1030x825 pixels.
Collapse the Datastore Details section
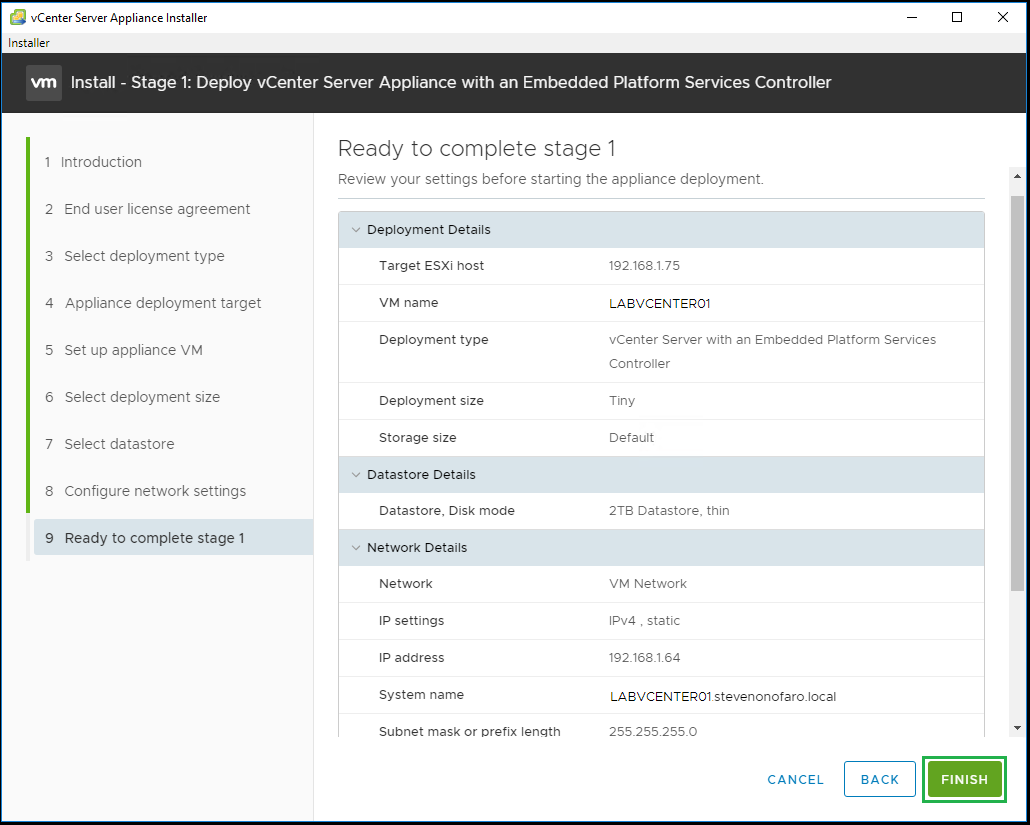tap(355, 475)
